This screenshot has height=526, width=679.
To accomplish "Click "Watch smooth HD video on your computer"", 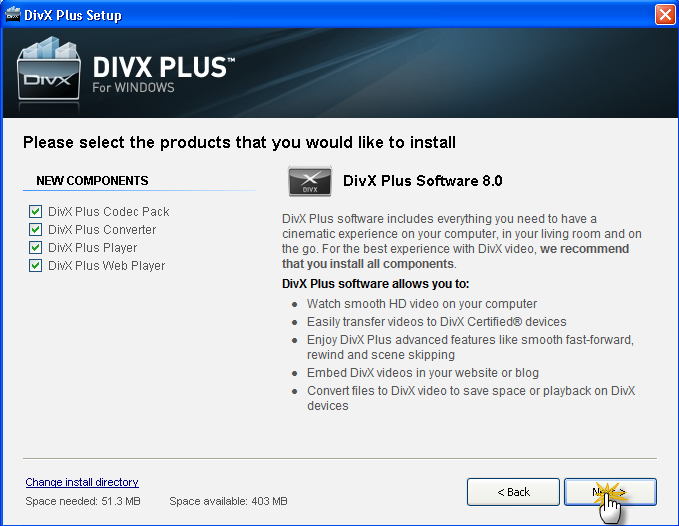I will pyautogui.click(x=422, y=304).
